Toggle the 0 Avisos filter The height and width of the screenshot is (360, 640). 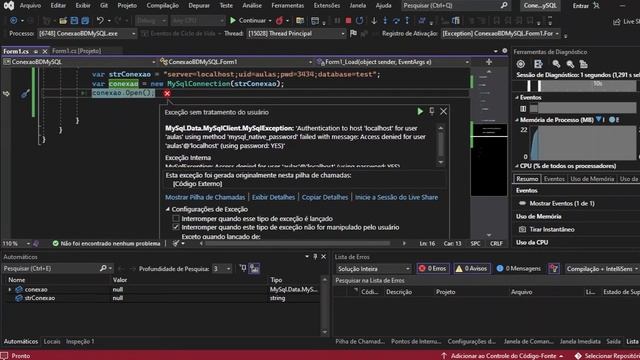(471, 268)
